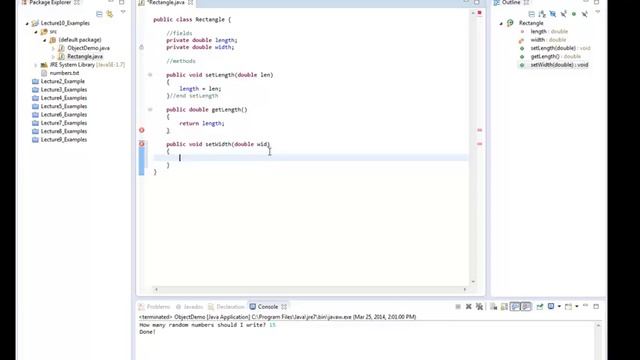Expand ObjectDemo.java node
The image size is (640, 360).
[53, 48]
